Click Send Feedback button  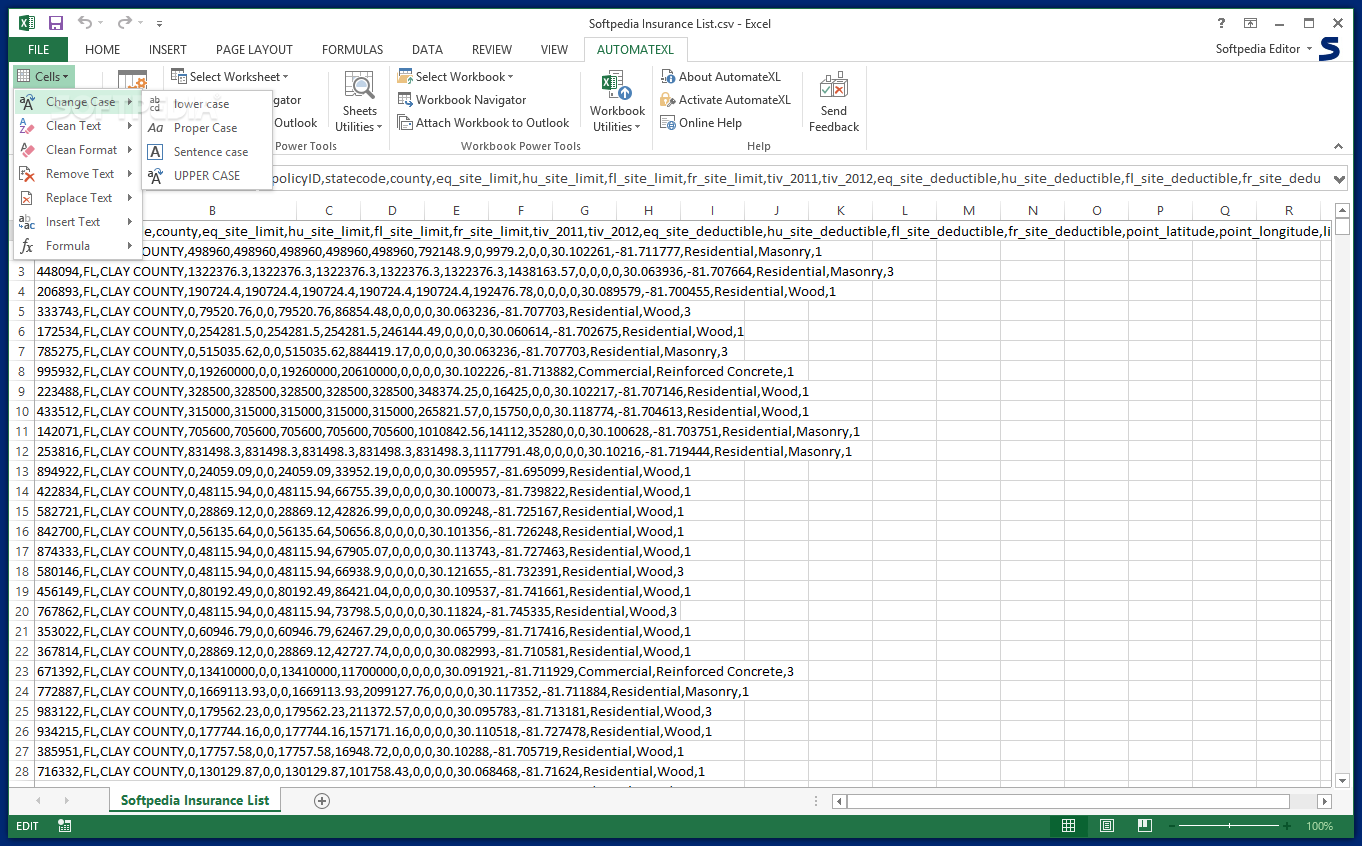834,101
